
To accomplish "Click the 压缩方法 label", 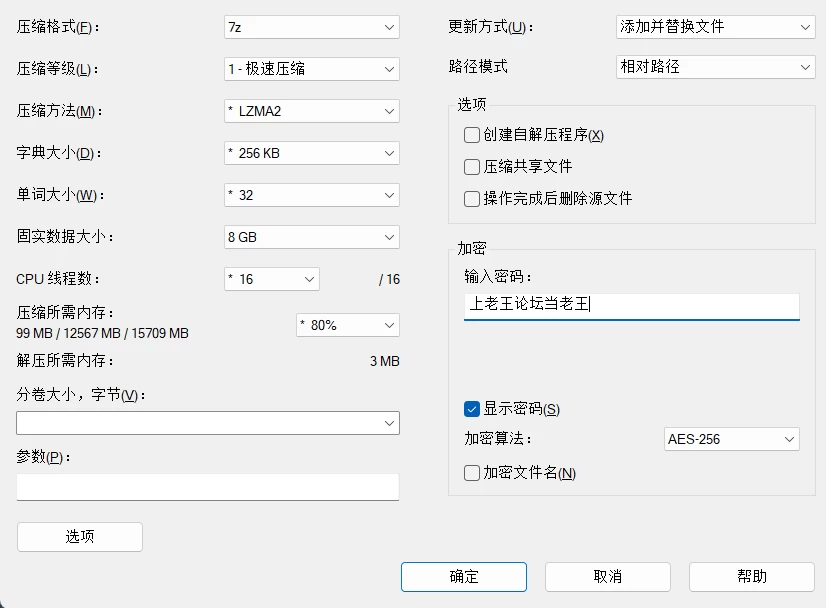I will pyautogui.click(x=60, y=111).
